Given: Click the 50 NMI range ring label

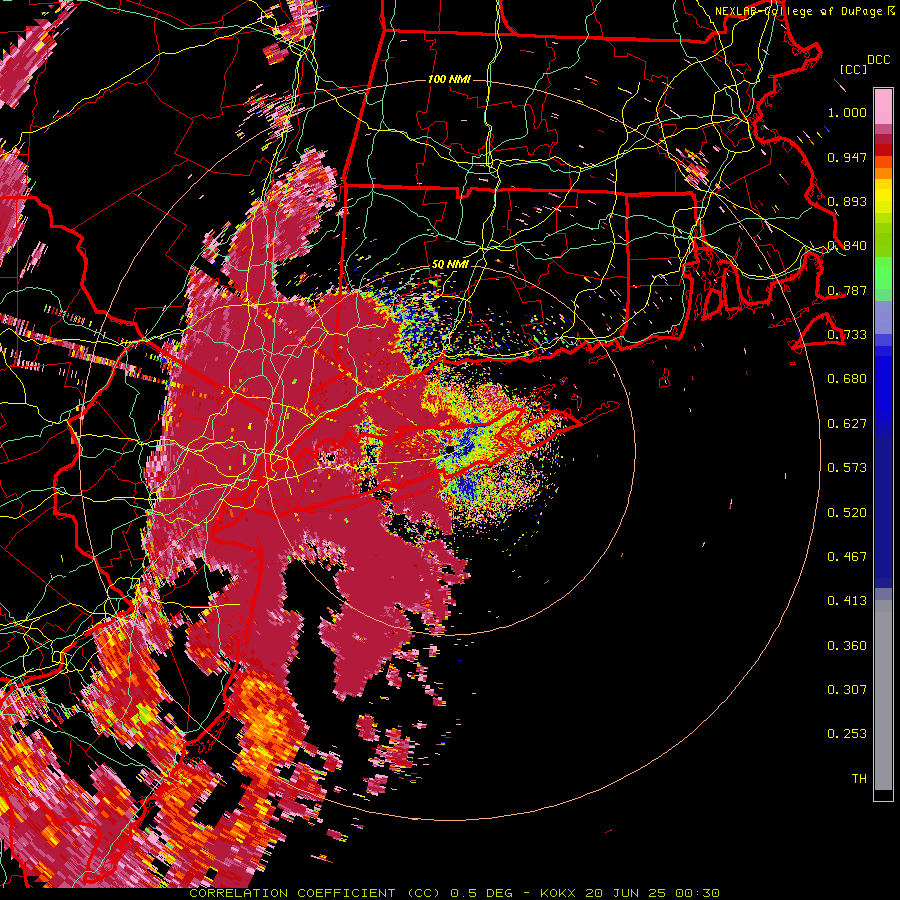Looking at the screenshot, I should (450, 265).
